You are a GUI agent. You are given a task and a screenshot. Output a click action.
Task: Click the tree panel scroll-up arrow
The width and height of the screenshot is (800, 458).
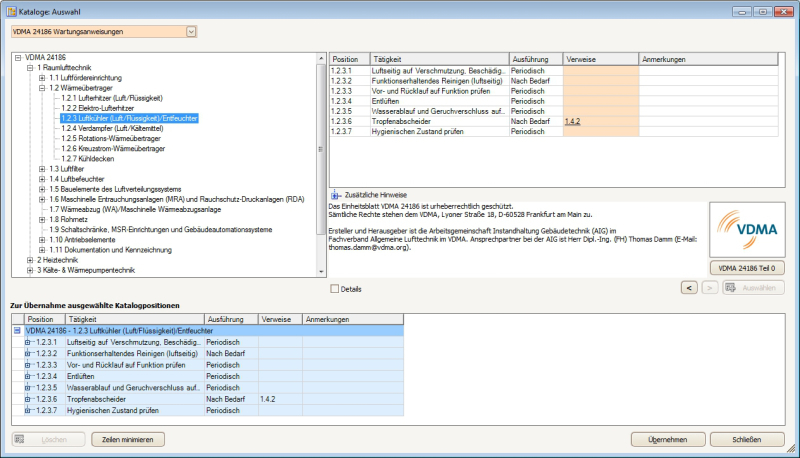[321, 59]
